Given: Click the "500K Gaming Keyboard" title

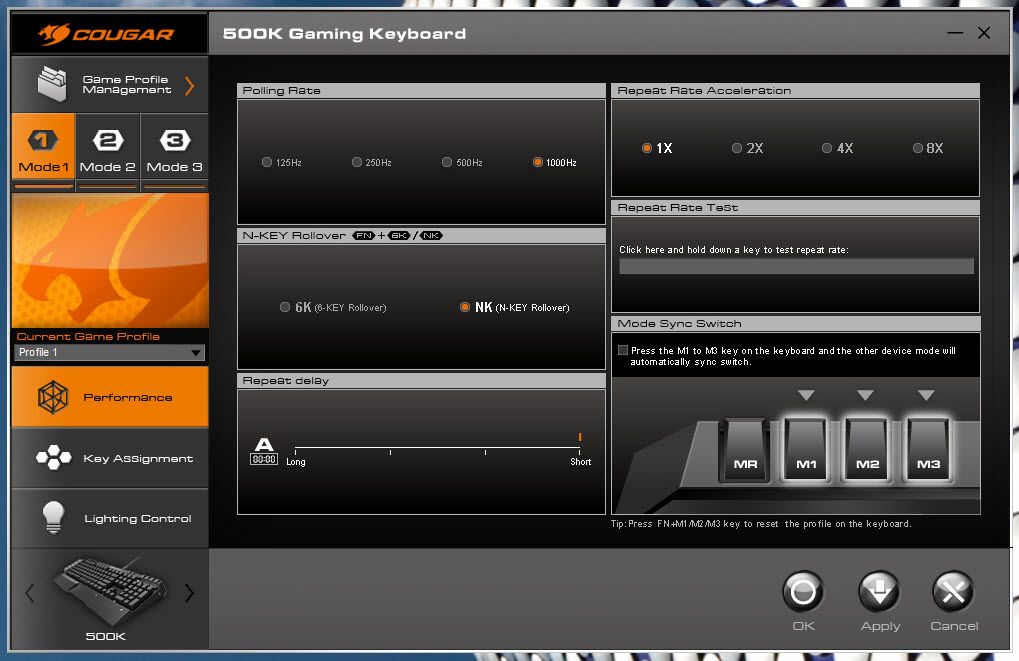Looking at the screenshot, I should point(344,34).
